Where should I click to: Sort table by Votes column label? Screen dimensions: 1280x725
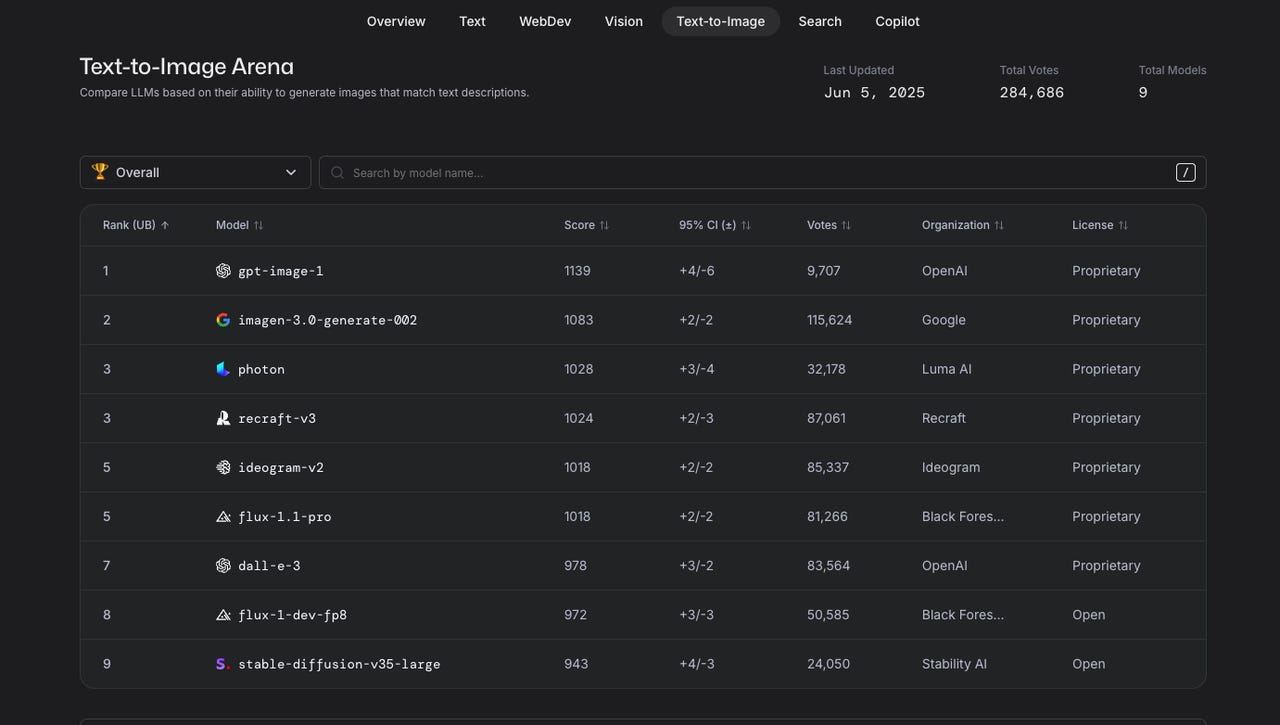click(x=822, y=225)
